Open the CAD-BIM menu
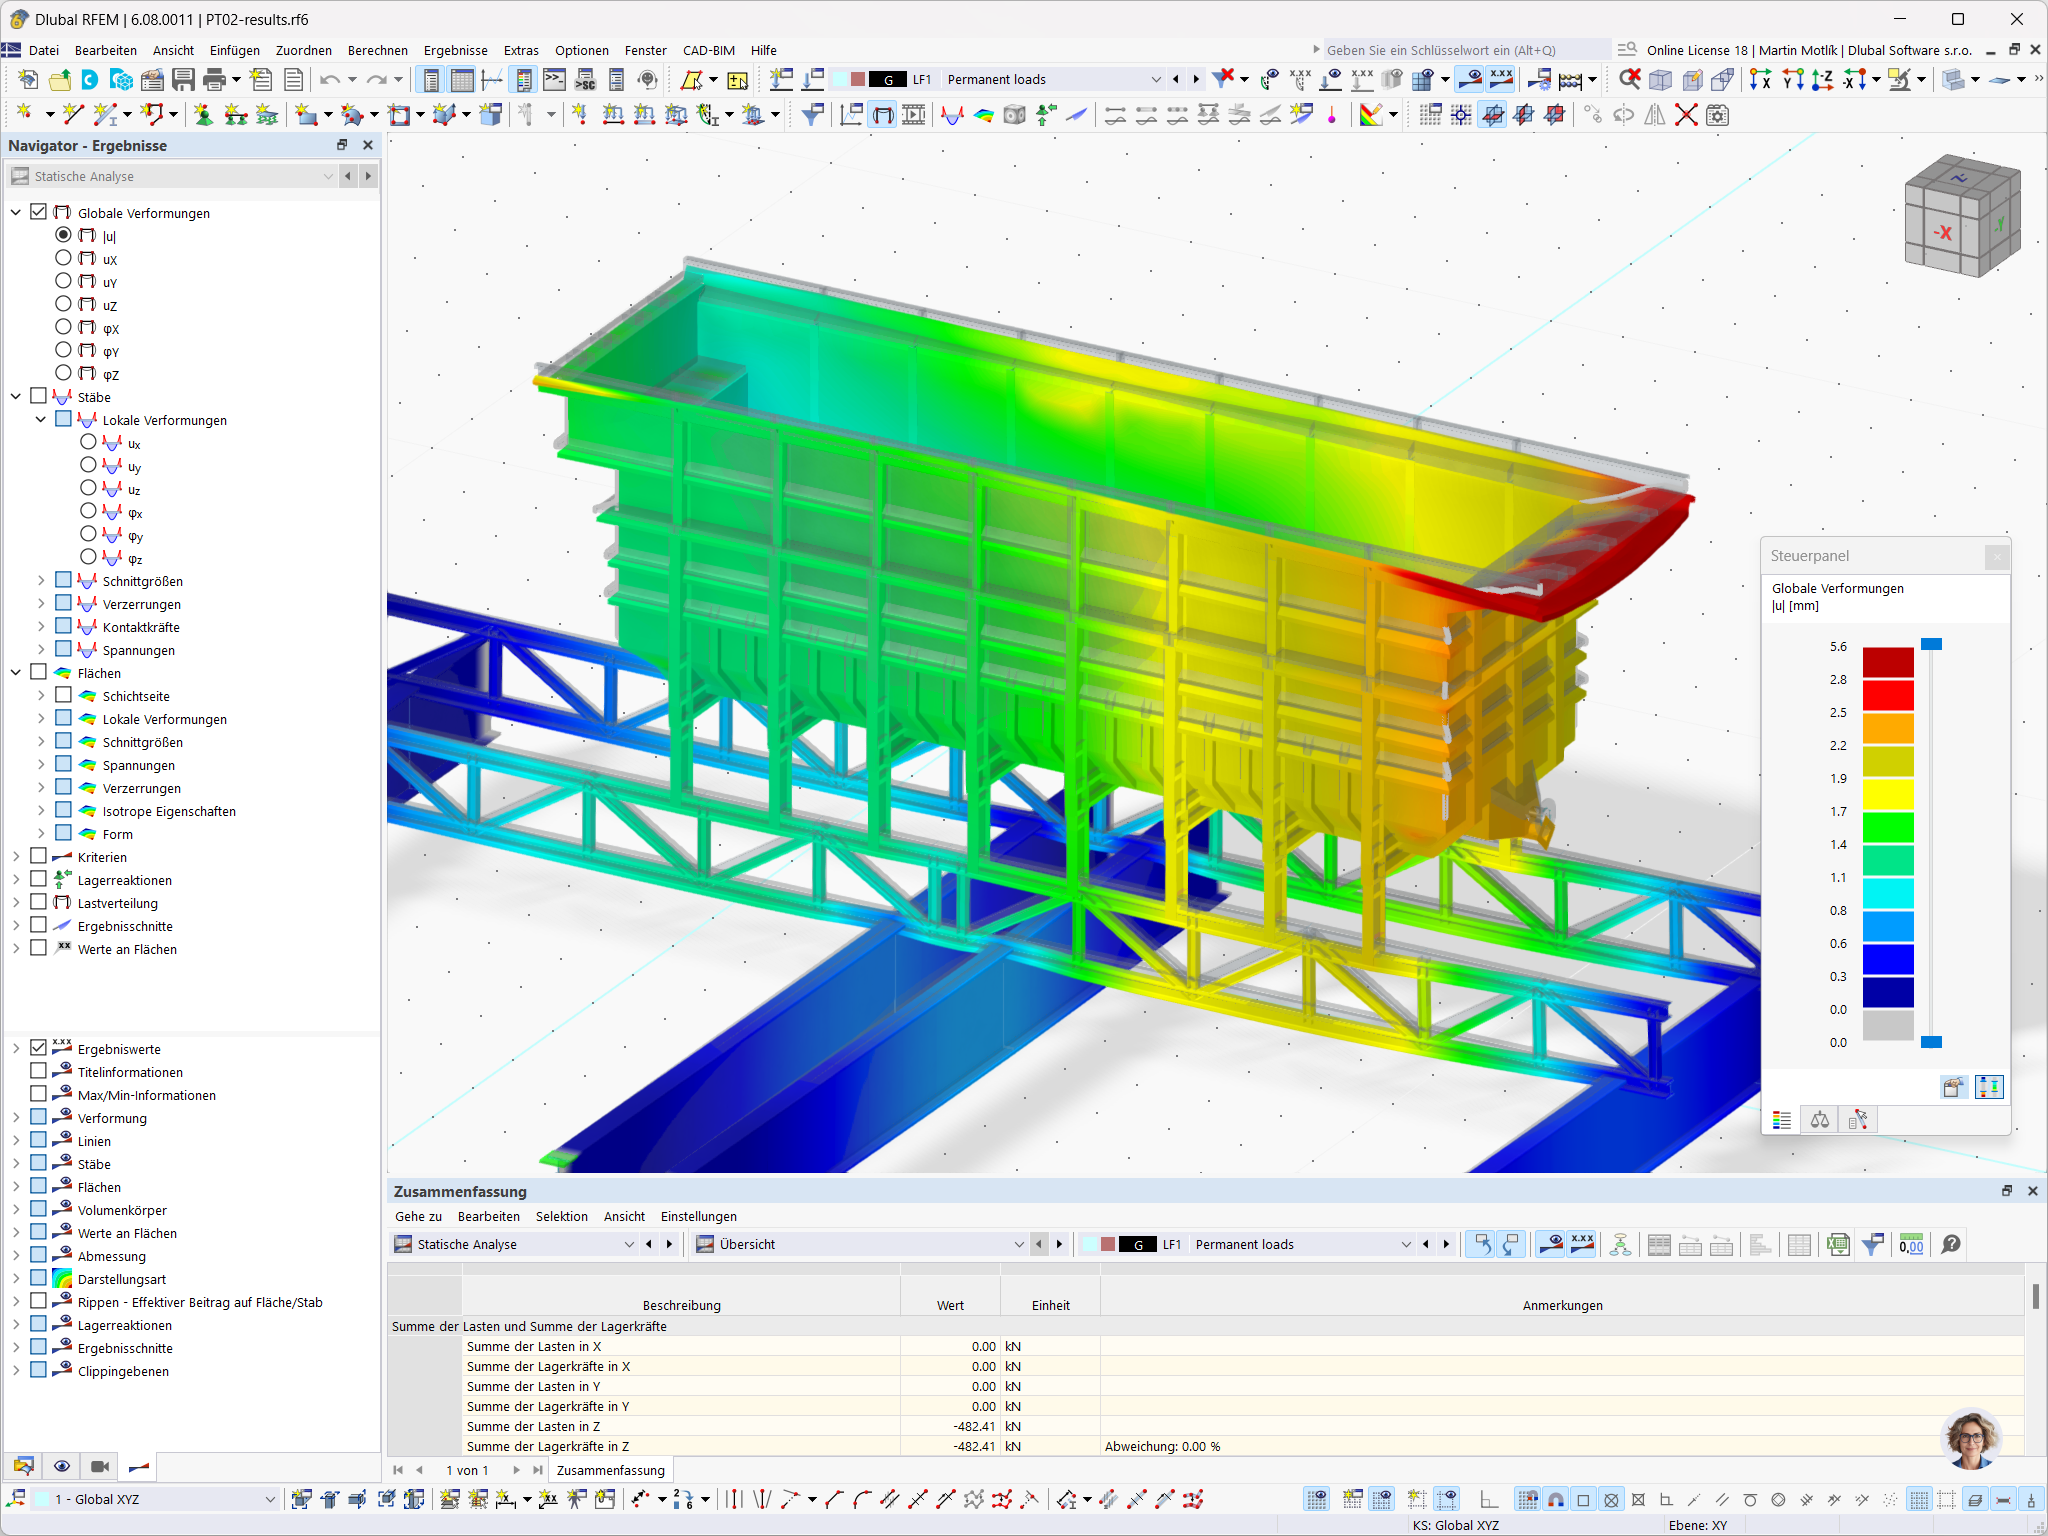Screen dimensions: 2048x1536 coord(708,50)
